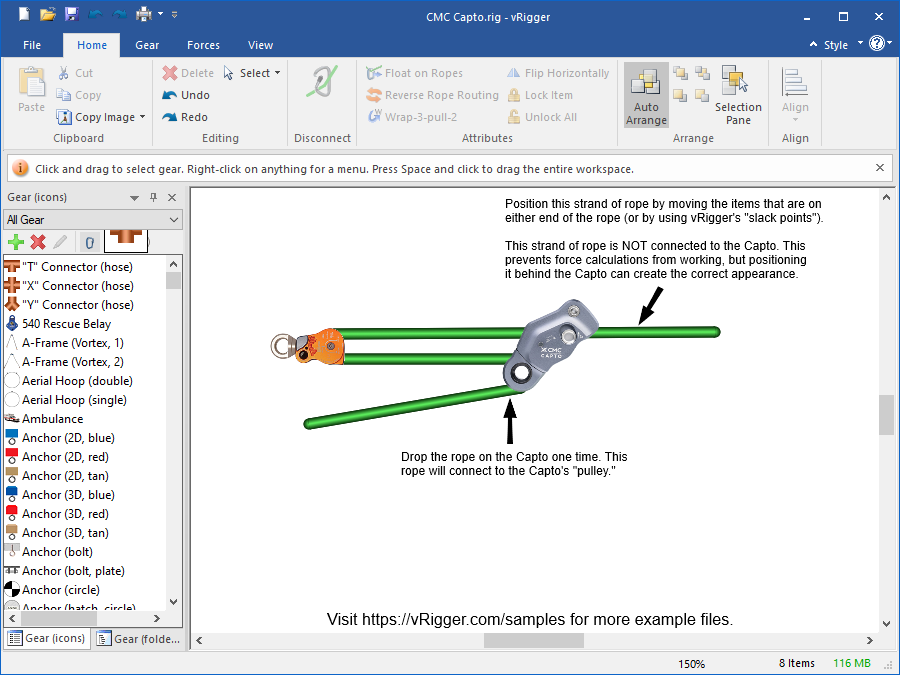Image resolution: width=900 pixels, height=675 pixels.
Task: Switch to the Forces ribbon tab
Action: pos(203,45)
